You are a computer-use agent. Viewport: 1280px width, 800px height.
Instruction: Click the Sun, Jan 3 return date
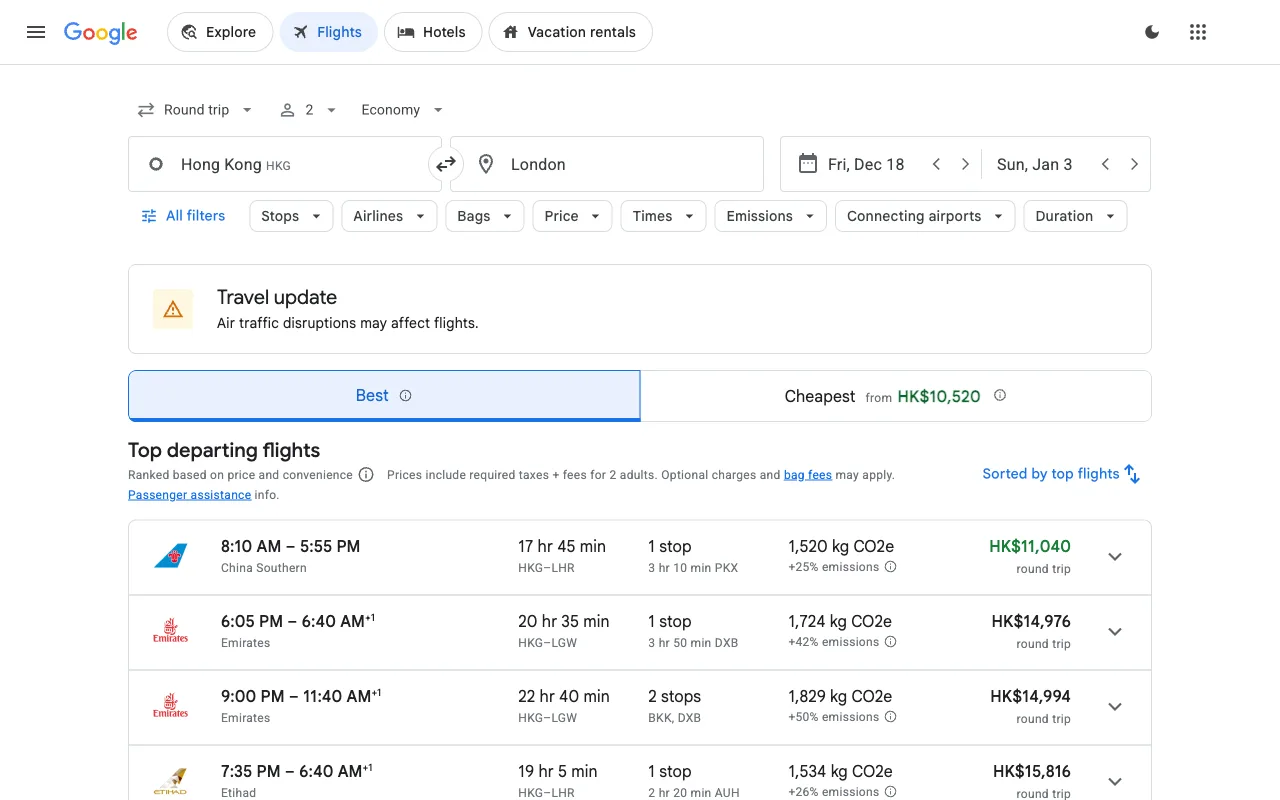point(1034,164)
